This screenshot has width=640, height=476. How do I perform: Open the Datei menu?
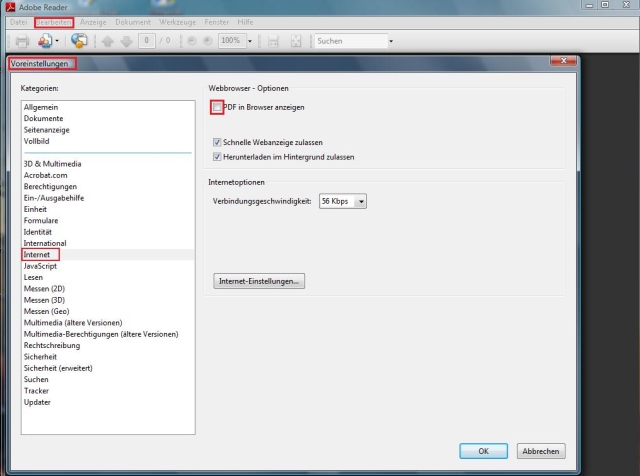pos(19,22)
